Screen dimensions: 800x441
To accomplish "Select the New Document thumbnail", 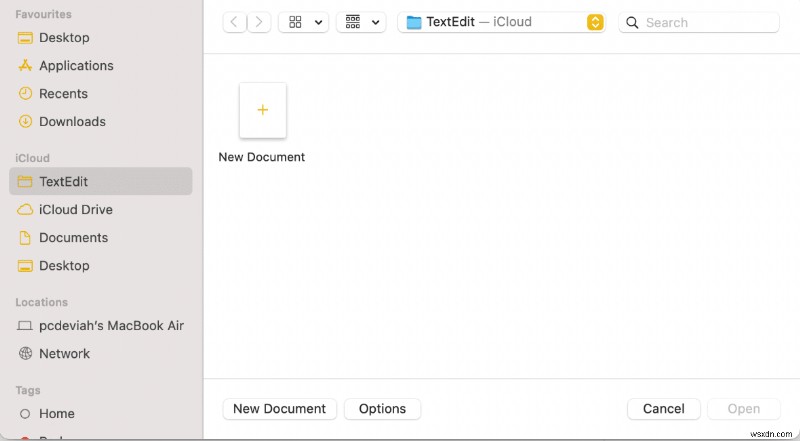I will tap(262, 111).
